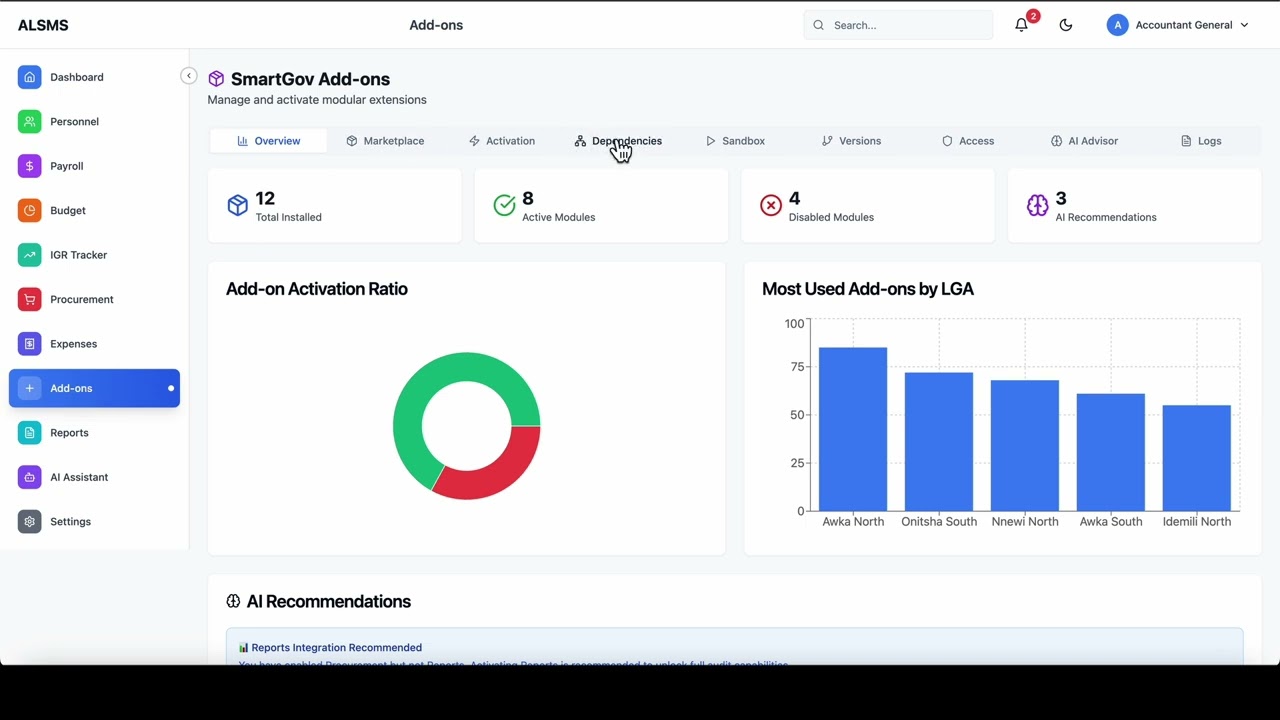
Task: Switch to the Activation tab
Action: (x=502, y=141)
